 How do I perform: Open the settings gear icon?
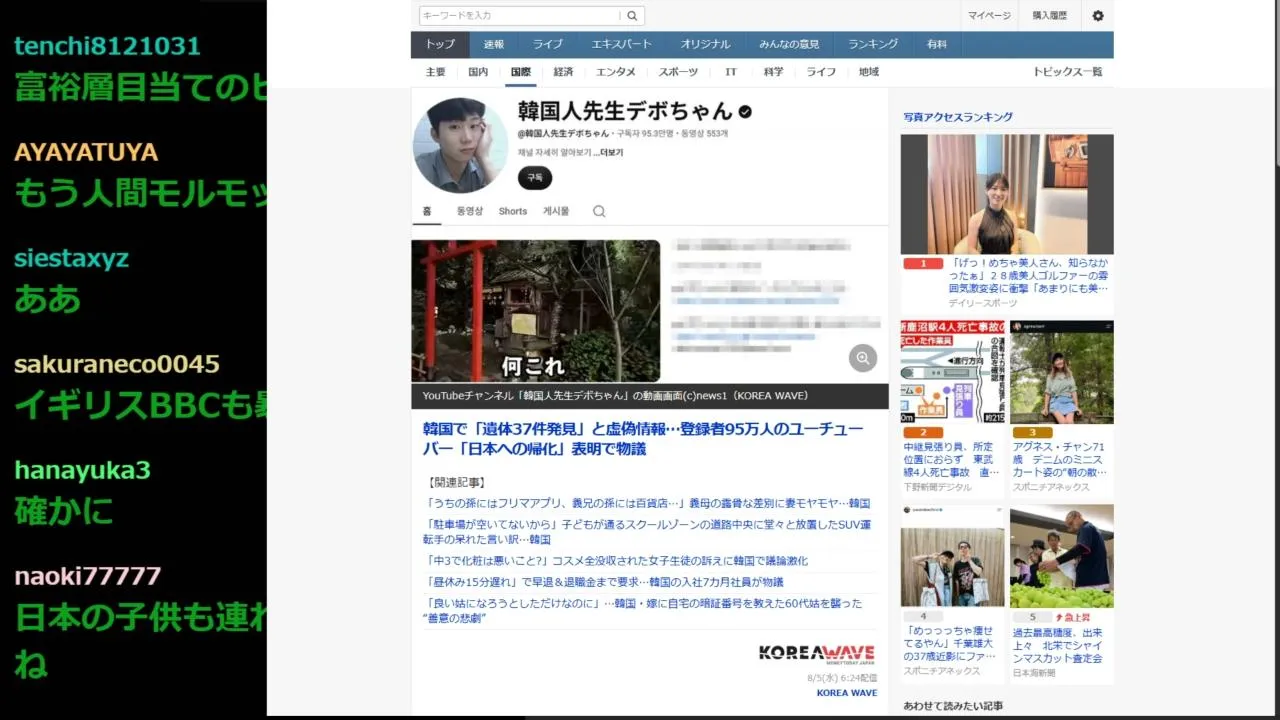(x=1098, y=16)
